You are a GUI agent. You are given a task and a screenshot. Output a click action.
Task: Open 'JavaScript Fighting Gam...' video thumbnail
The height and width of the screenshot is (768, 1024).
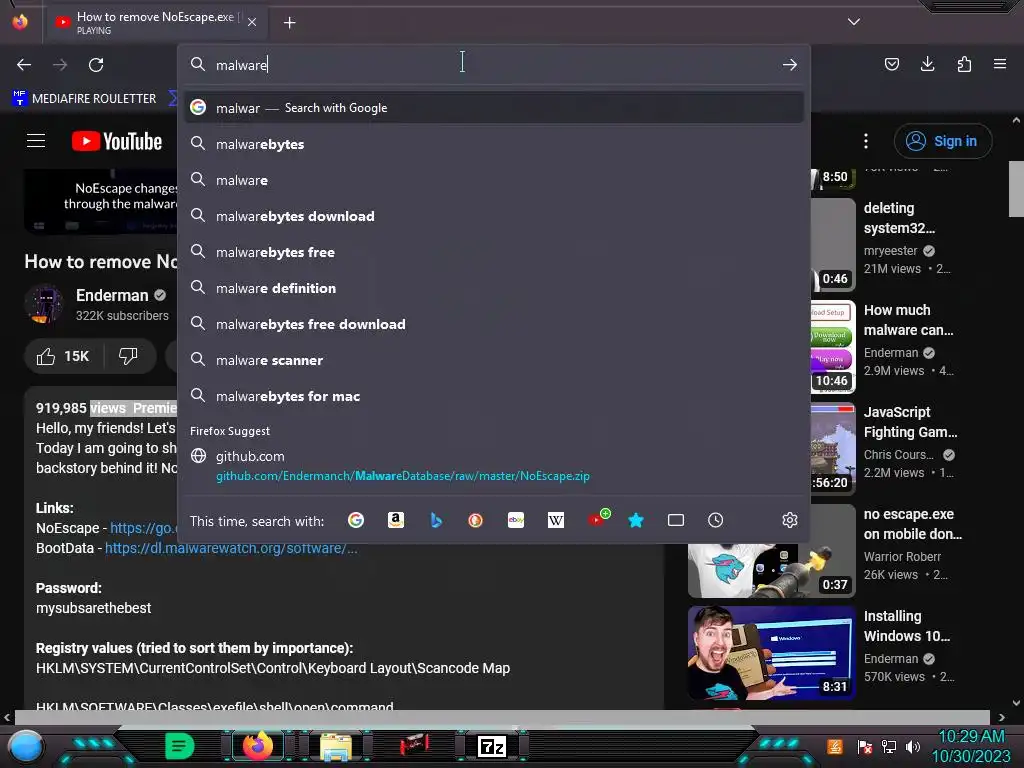[833, 449]
